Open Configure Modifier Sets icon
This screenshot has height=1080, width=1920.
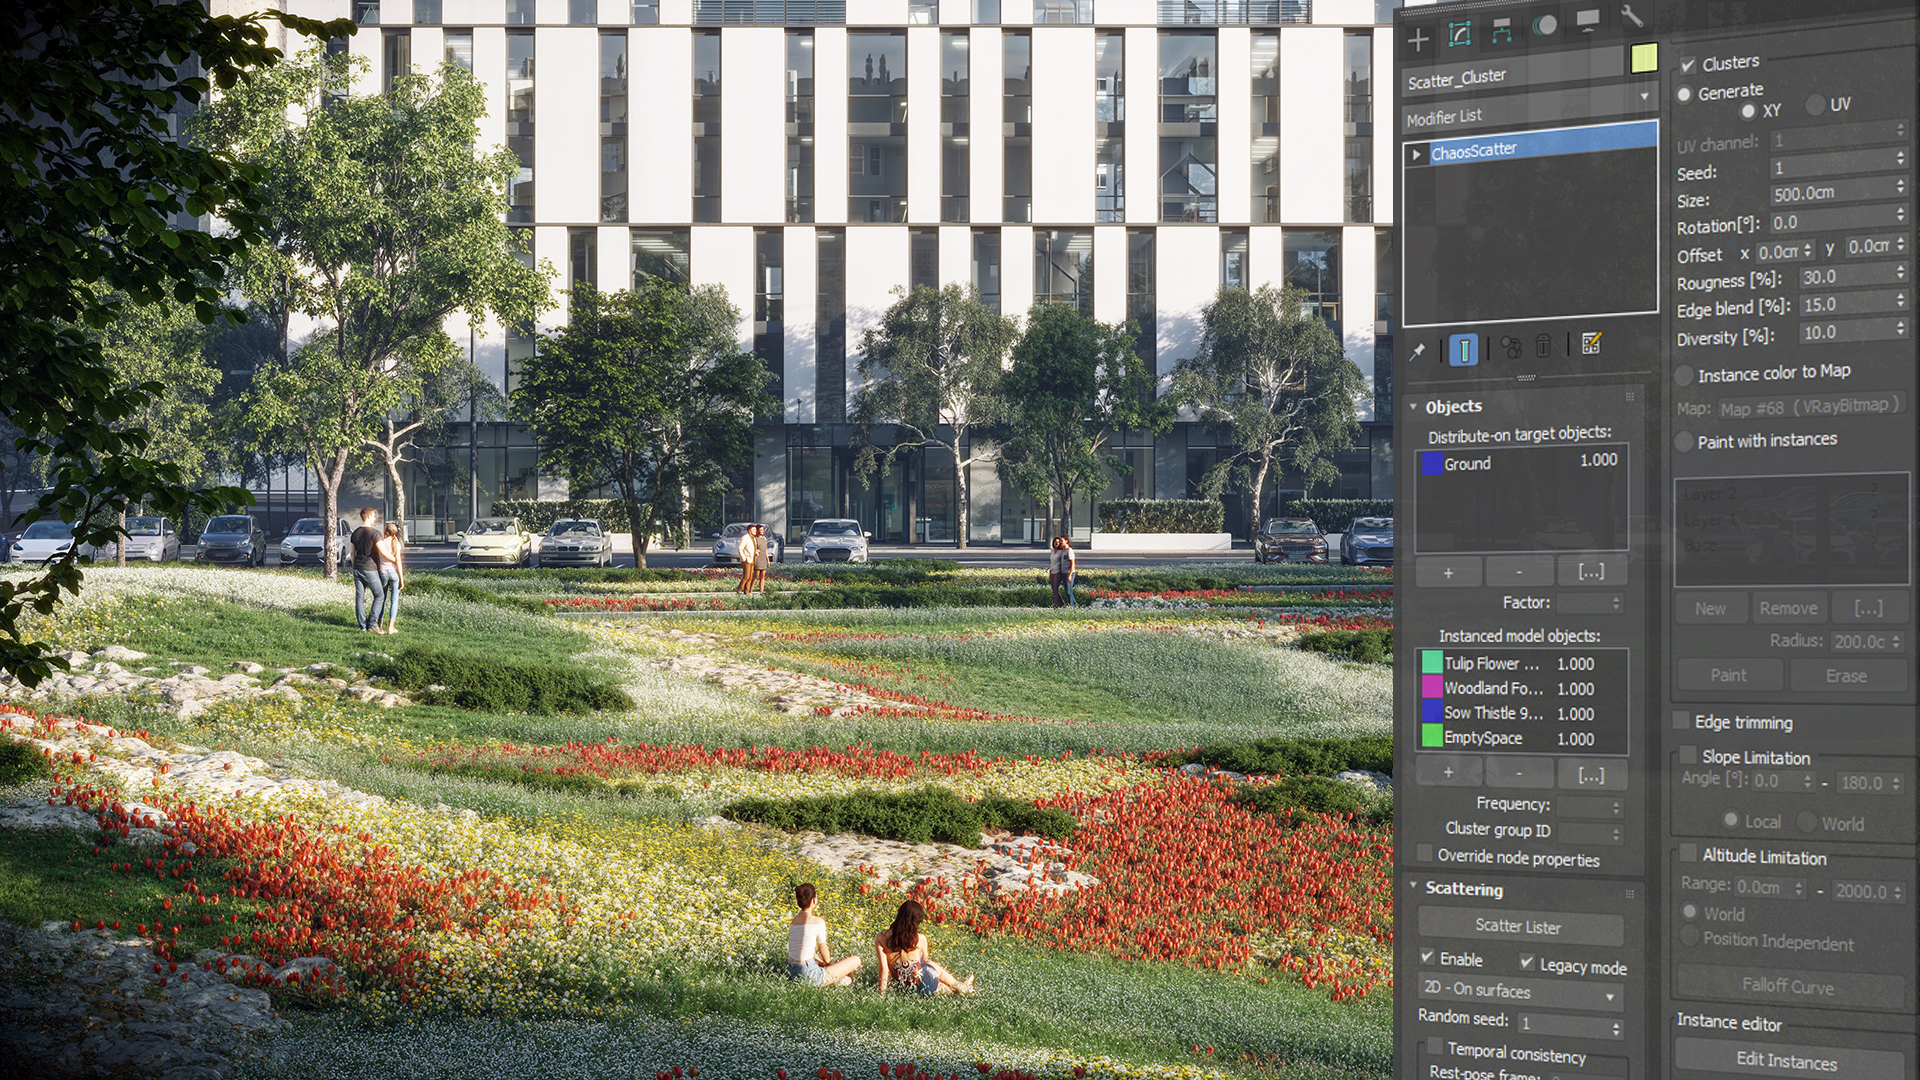click(x=1591, y=345)
